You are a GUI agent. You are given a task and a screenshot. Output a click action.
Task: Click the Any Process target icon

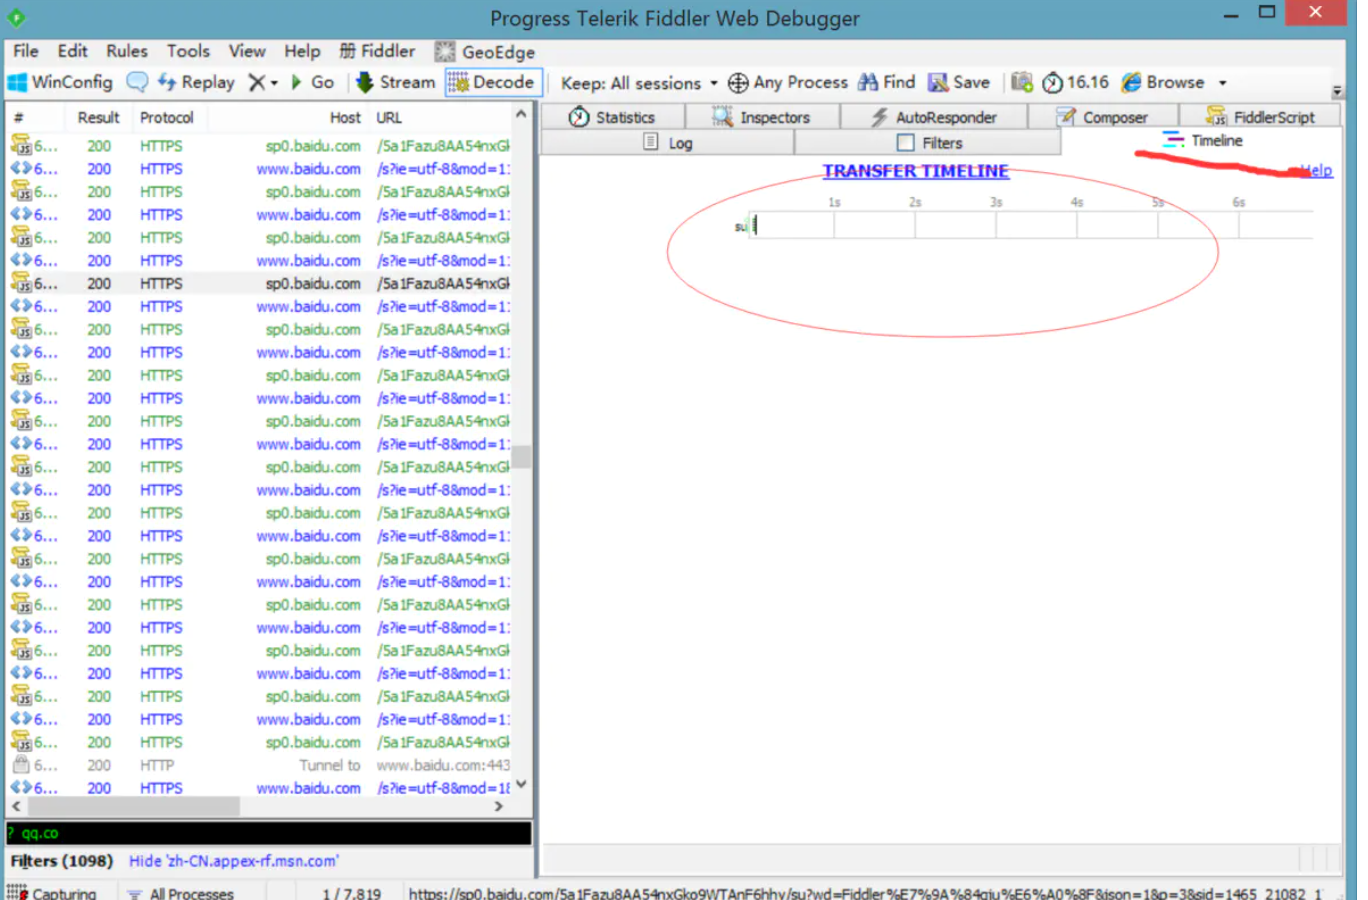tap(738, 83)
